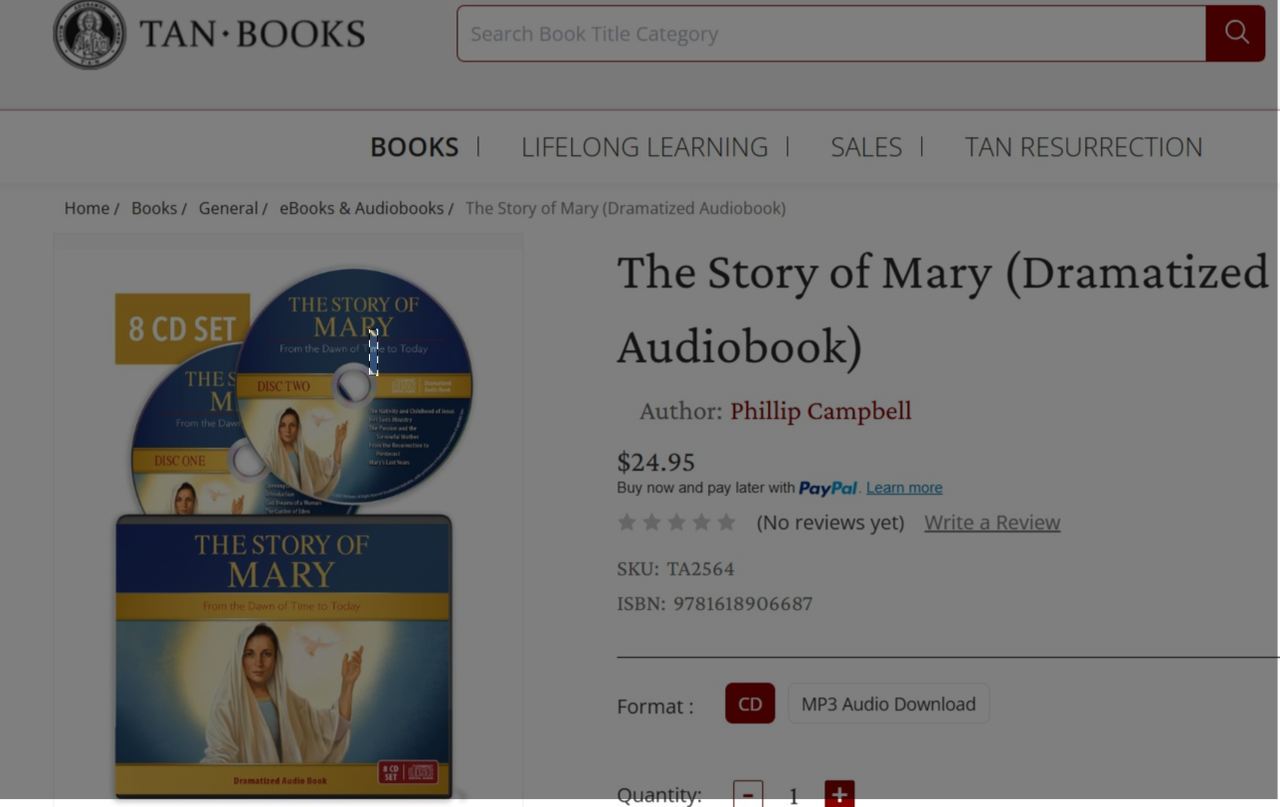Viewport: 1280px width, 807px height.
Task: Open the BOOKS menu
Action: click(x=414, y=147)
